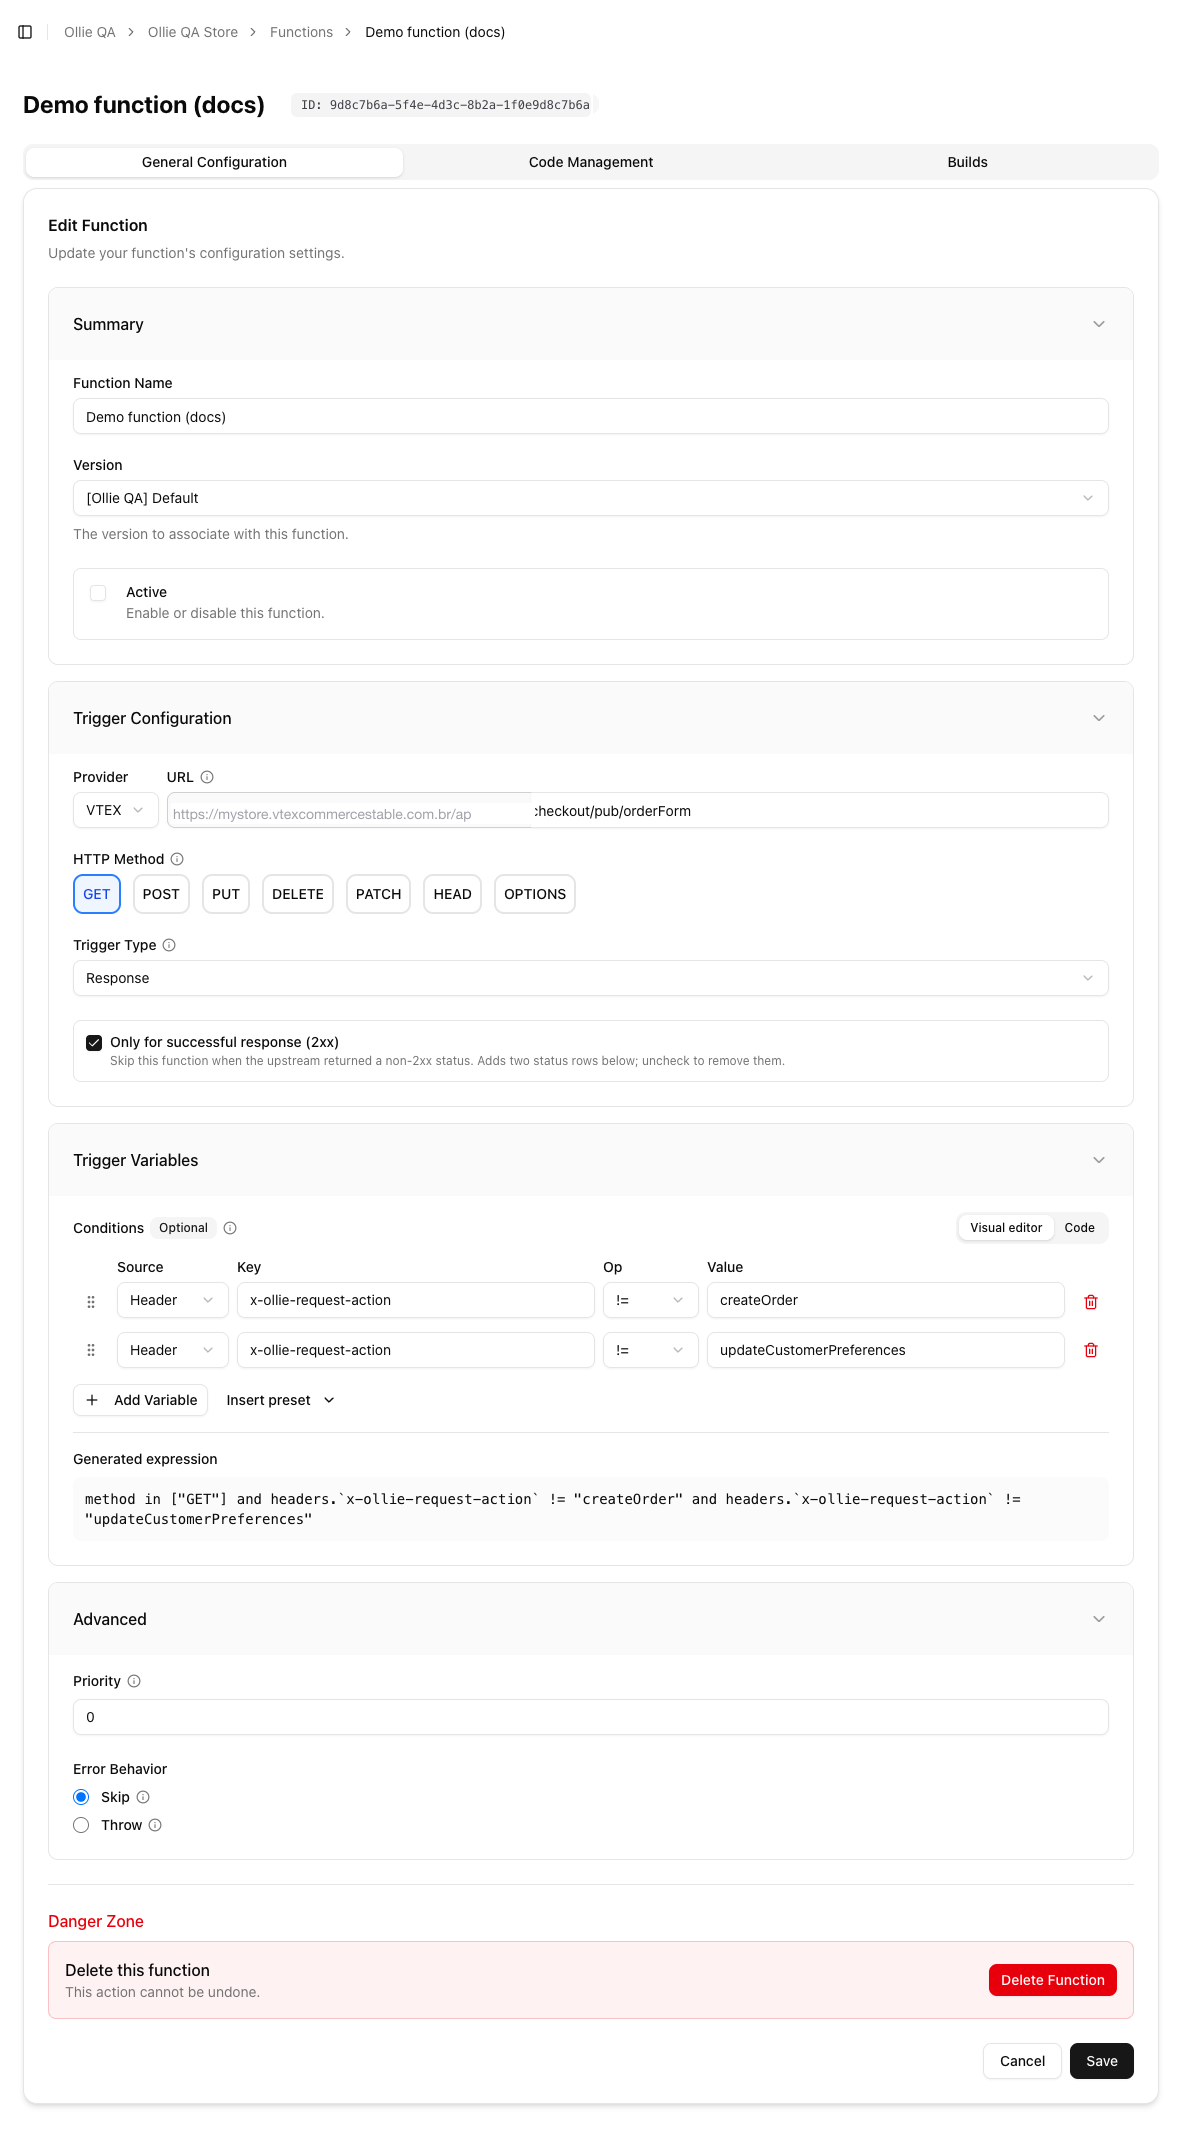Click the info icon beside URL label
The image size is (1183, 2136).
(207, 777)
